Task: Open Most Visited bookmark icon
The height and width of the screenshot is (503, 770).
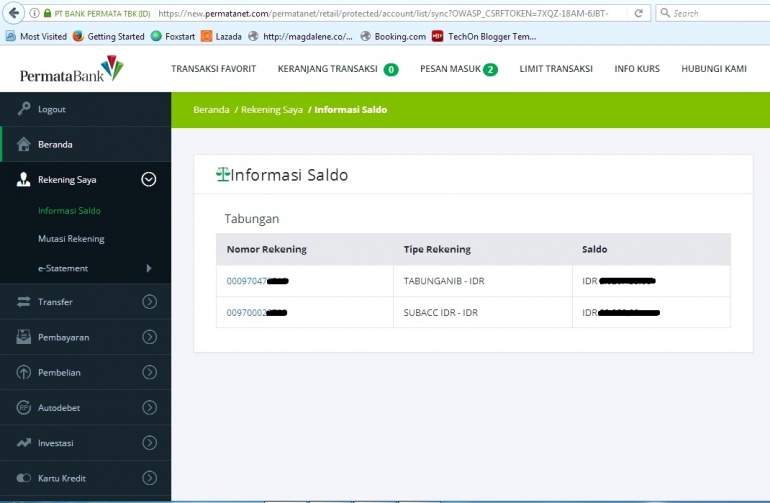Action: point(11,36)
